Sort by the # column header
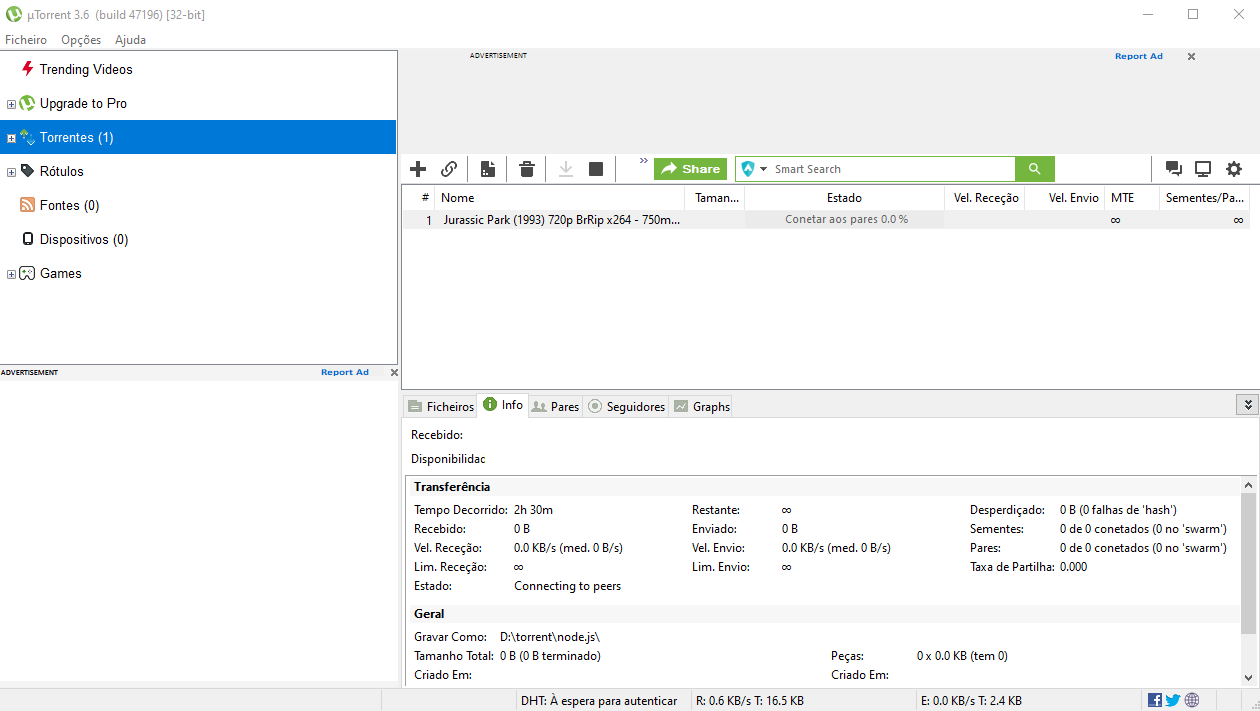The image size is (1260, 711). [x=420, y=198]
